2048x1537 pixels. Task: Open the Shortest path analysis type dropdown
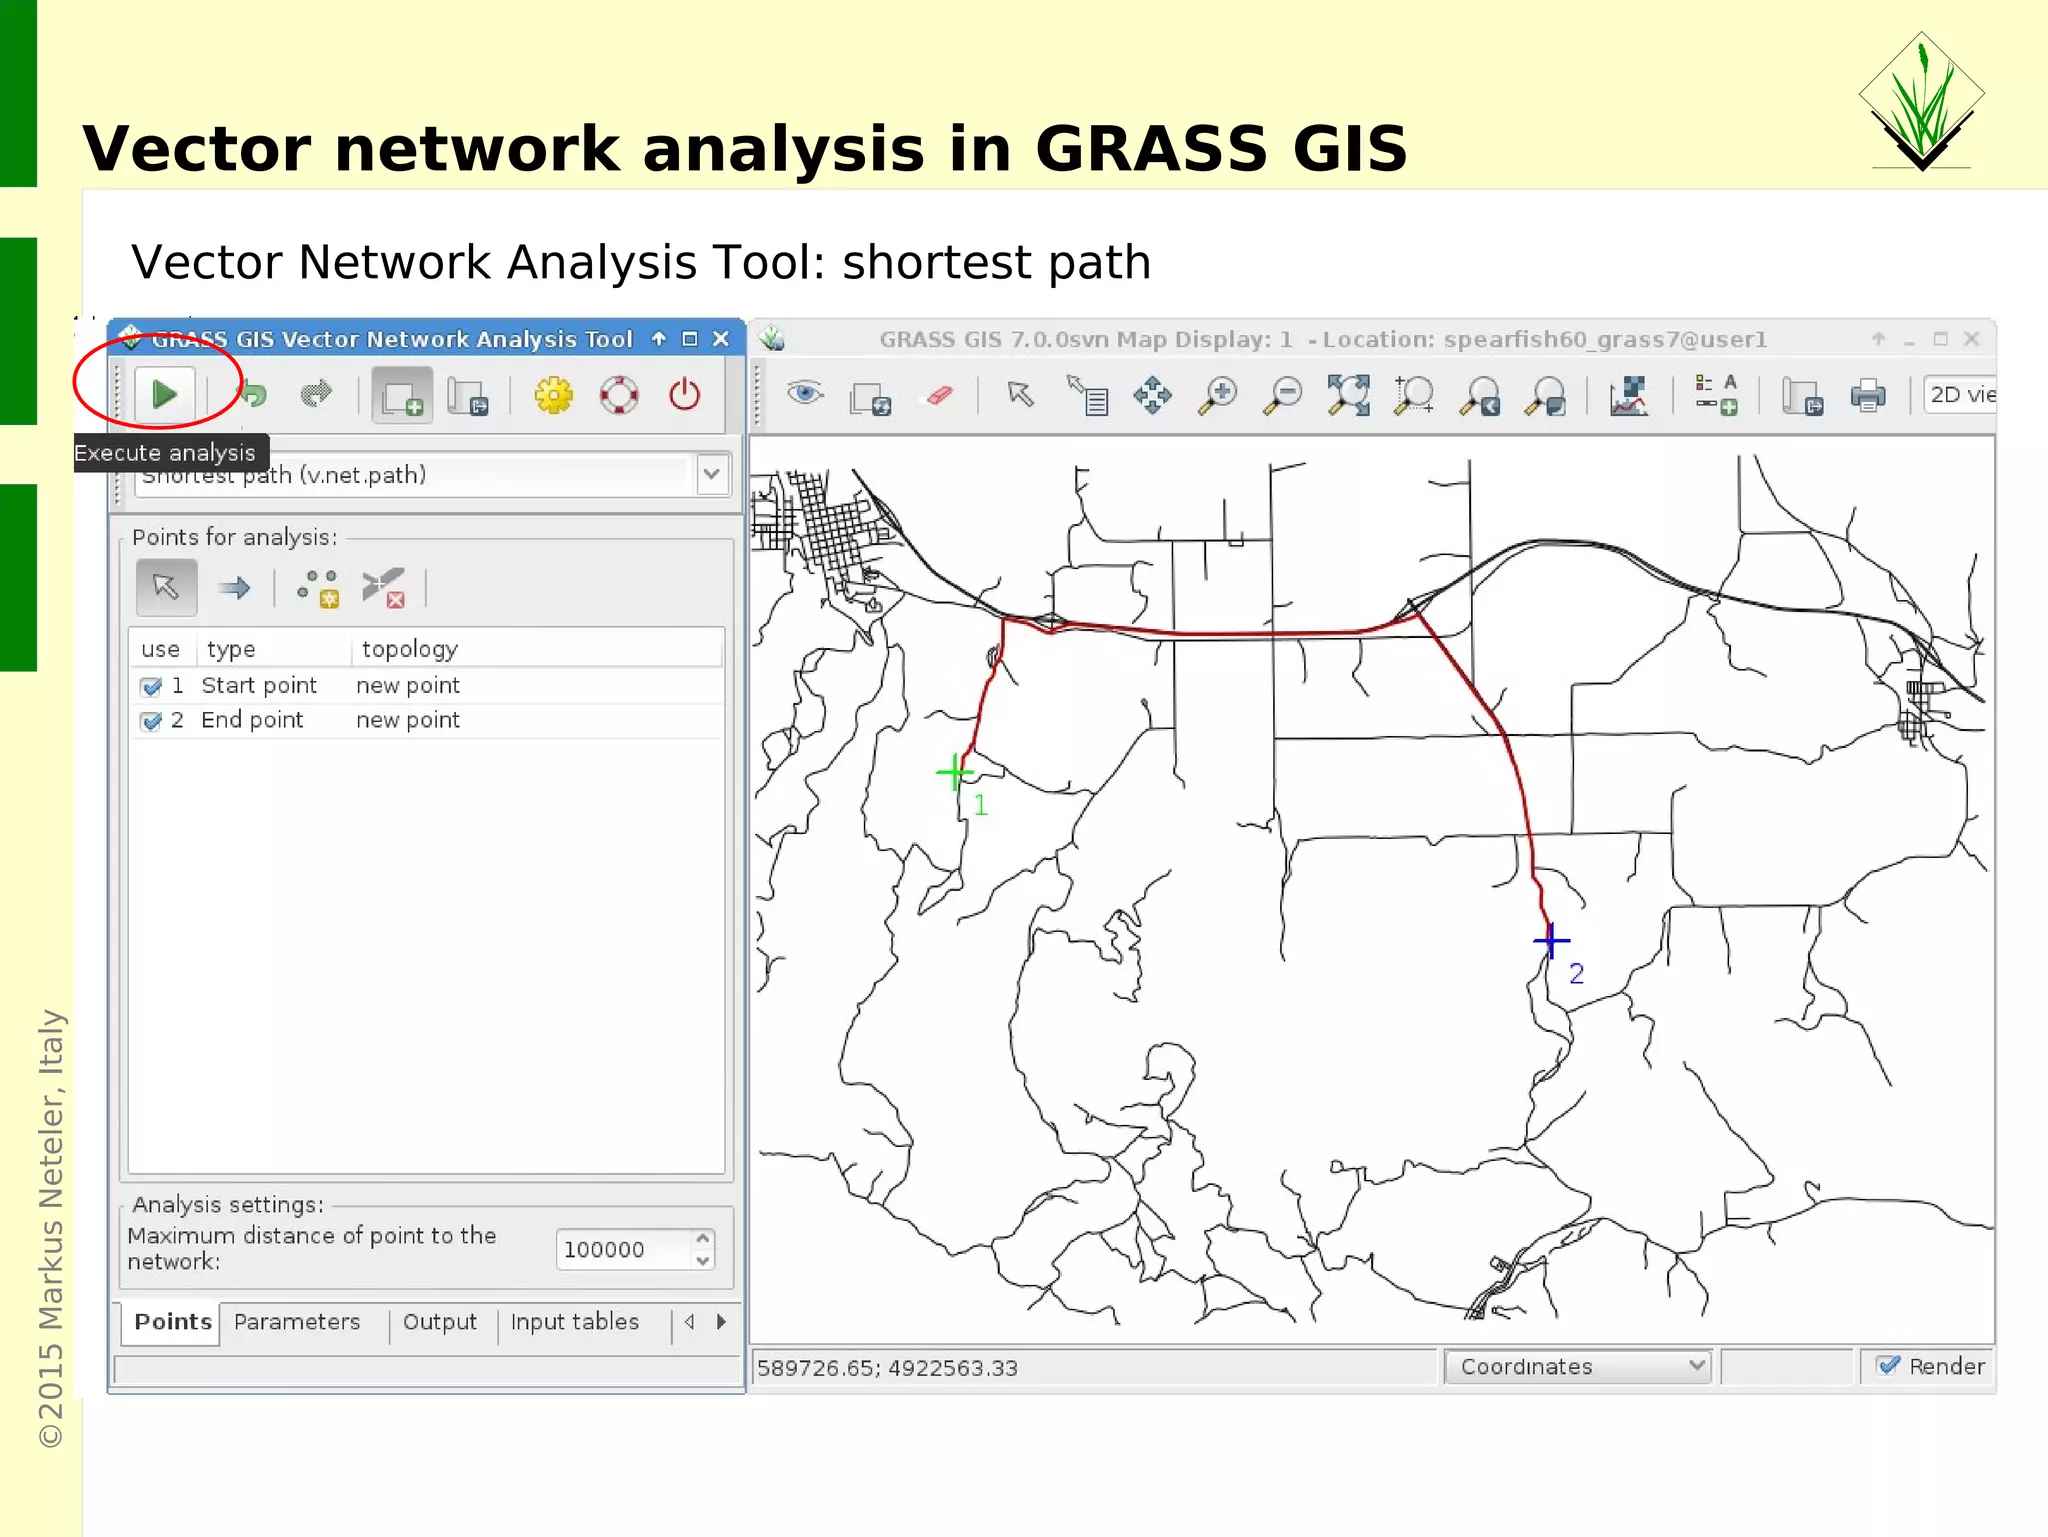point(712,475)
